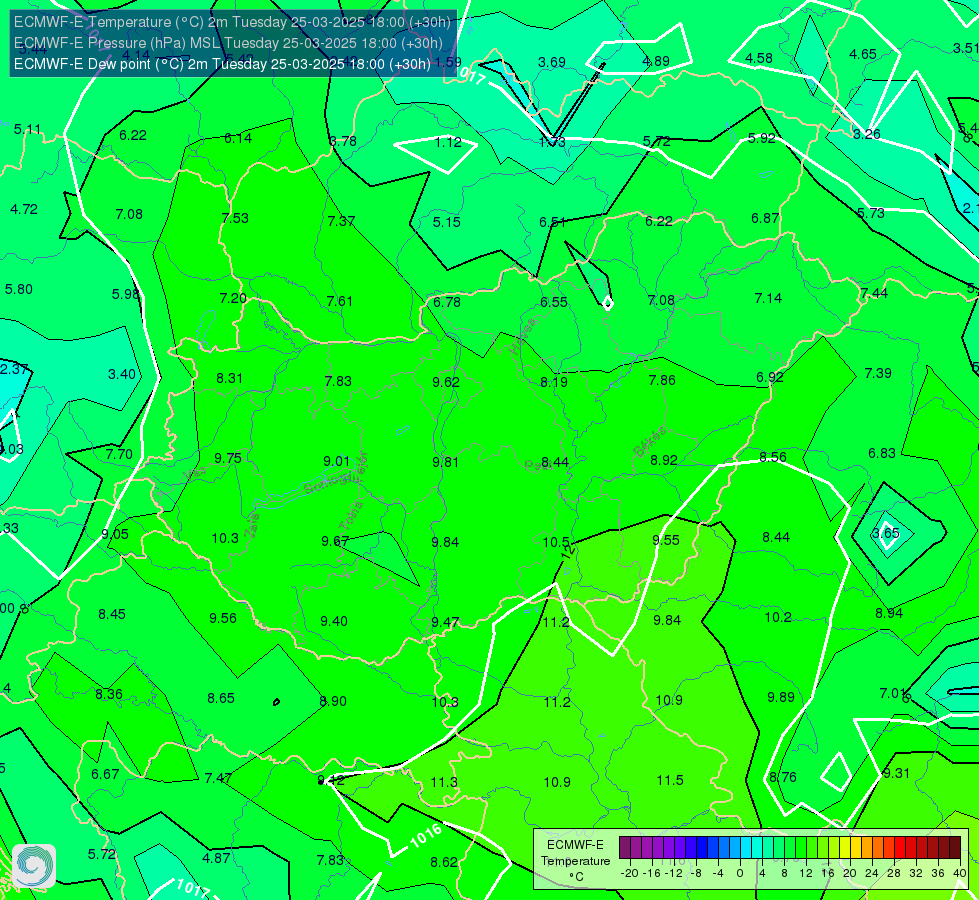979x900 pixels.
Task: Click the 7.37 temperature value
Action: point(341,221)
